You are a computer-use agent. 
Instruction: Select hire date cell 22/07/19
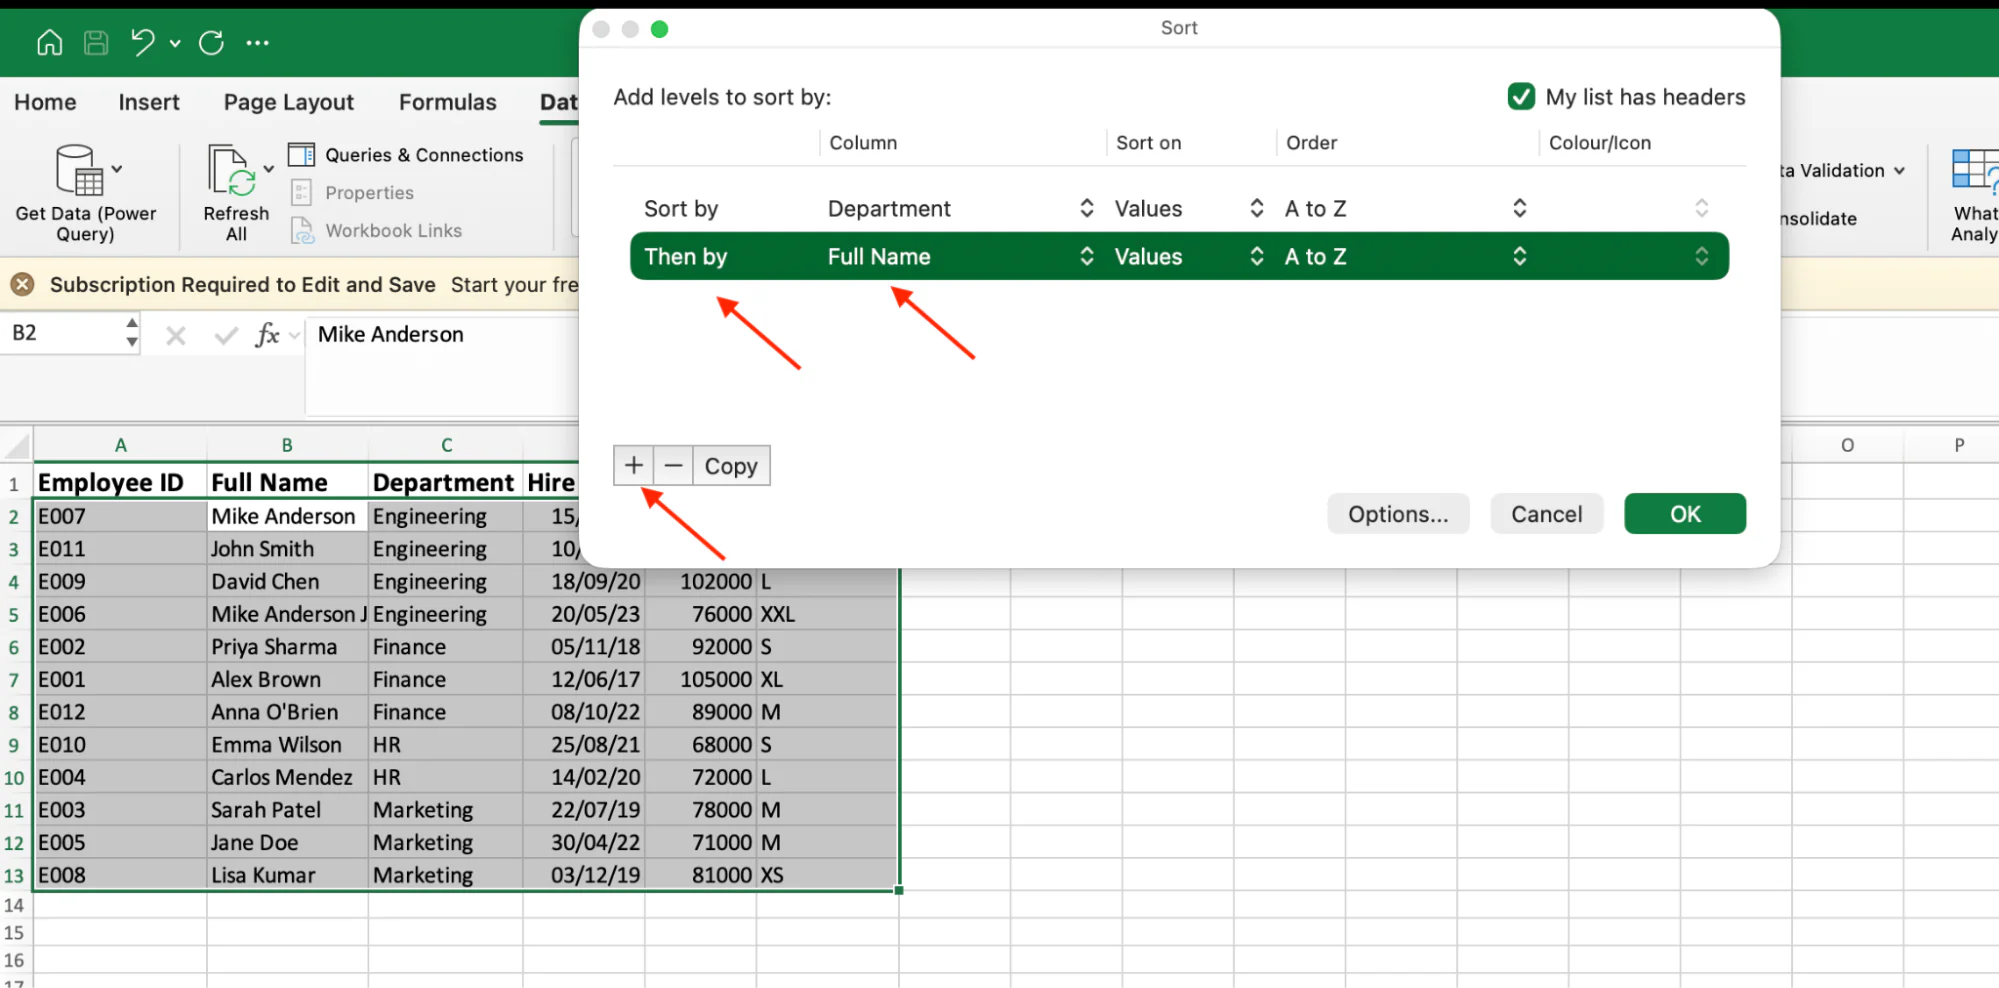tap(584, 810)
